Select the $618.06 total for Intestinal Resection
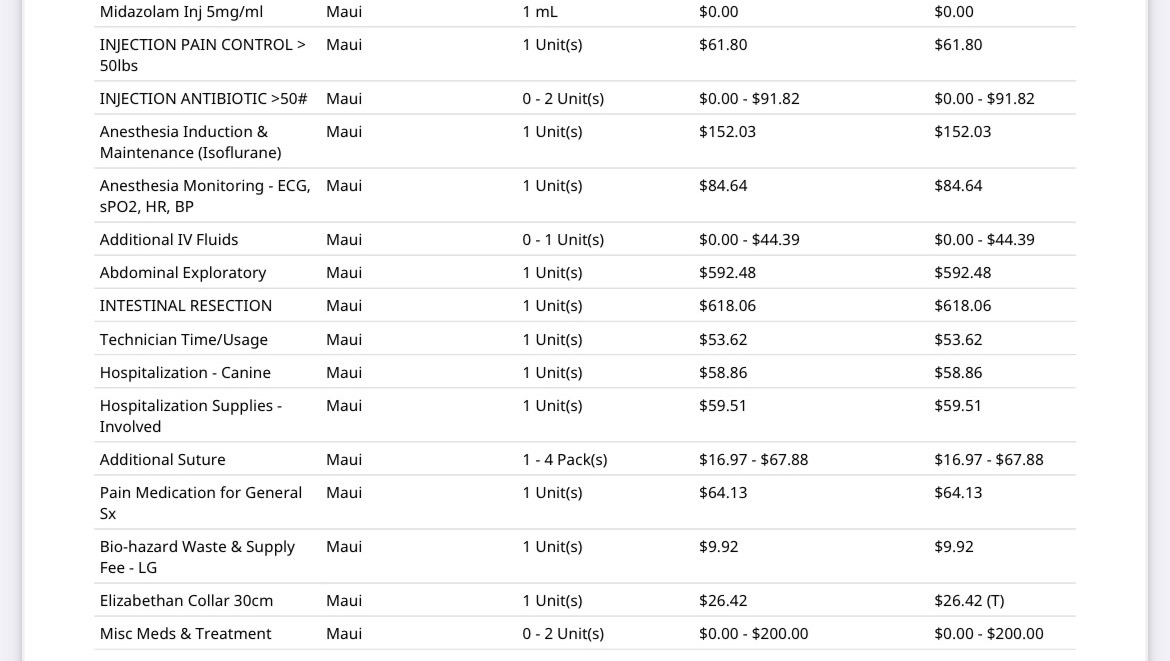The height and width of the screenshot is (661, 1170). tap(963, 305)
